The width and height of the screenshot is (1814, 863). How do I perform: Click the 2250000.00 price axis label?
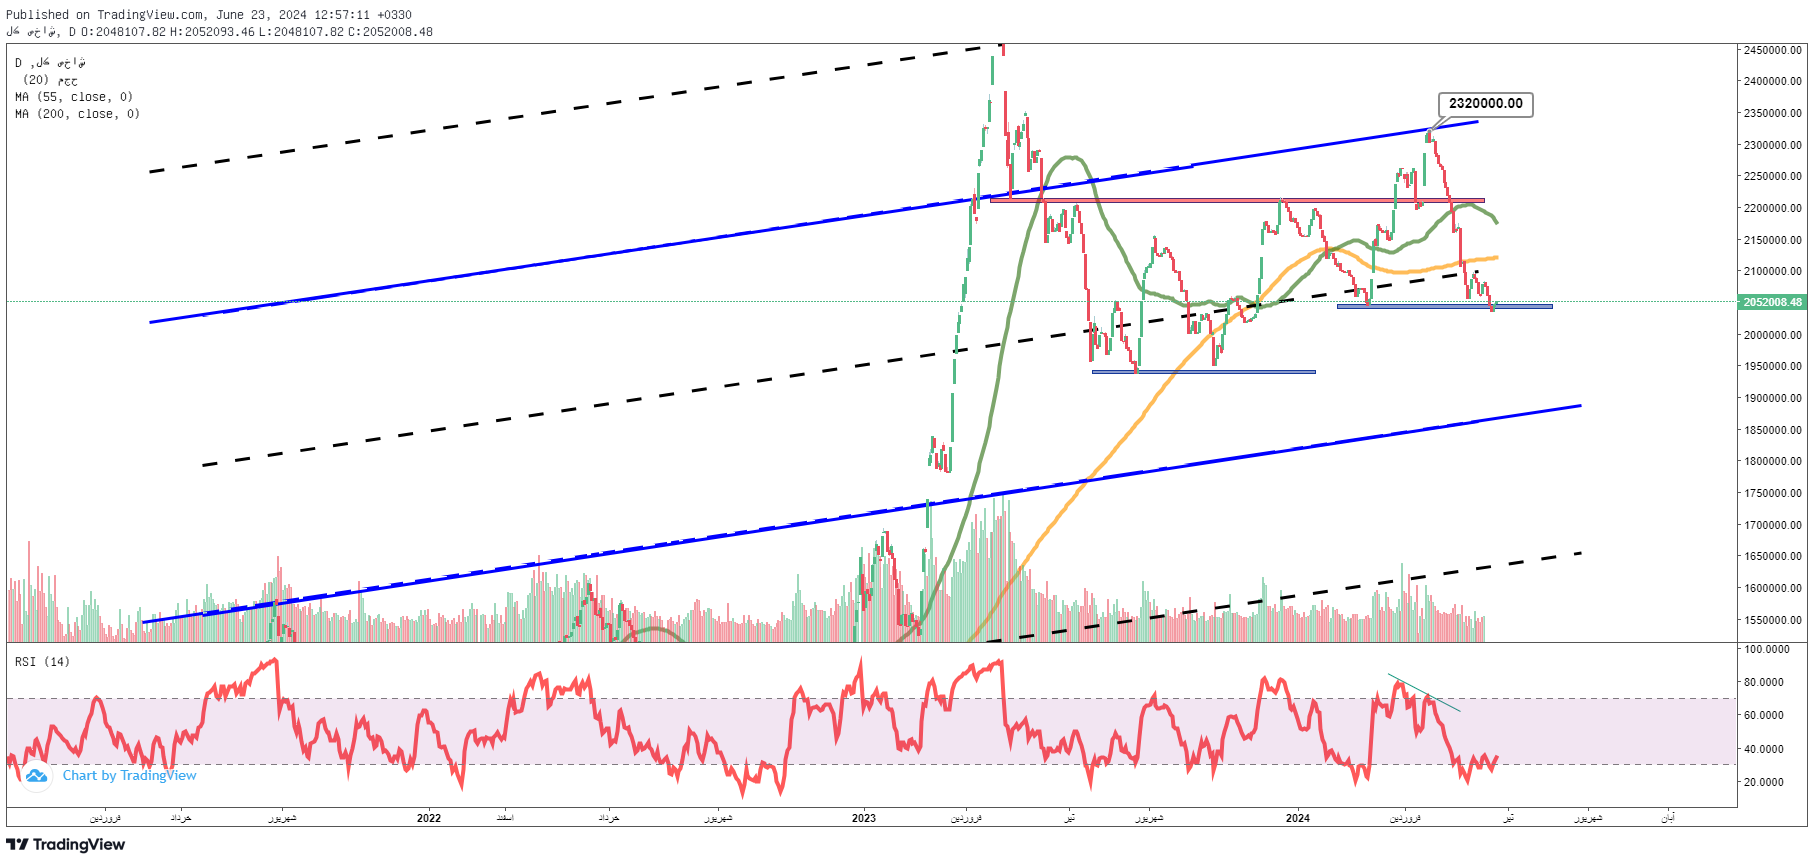(x=1773, y=176)
